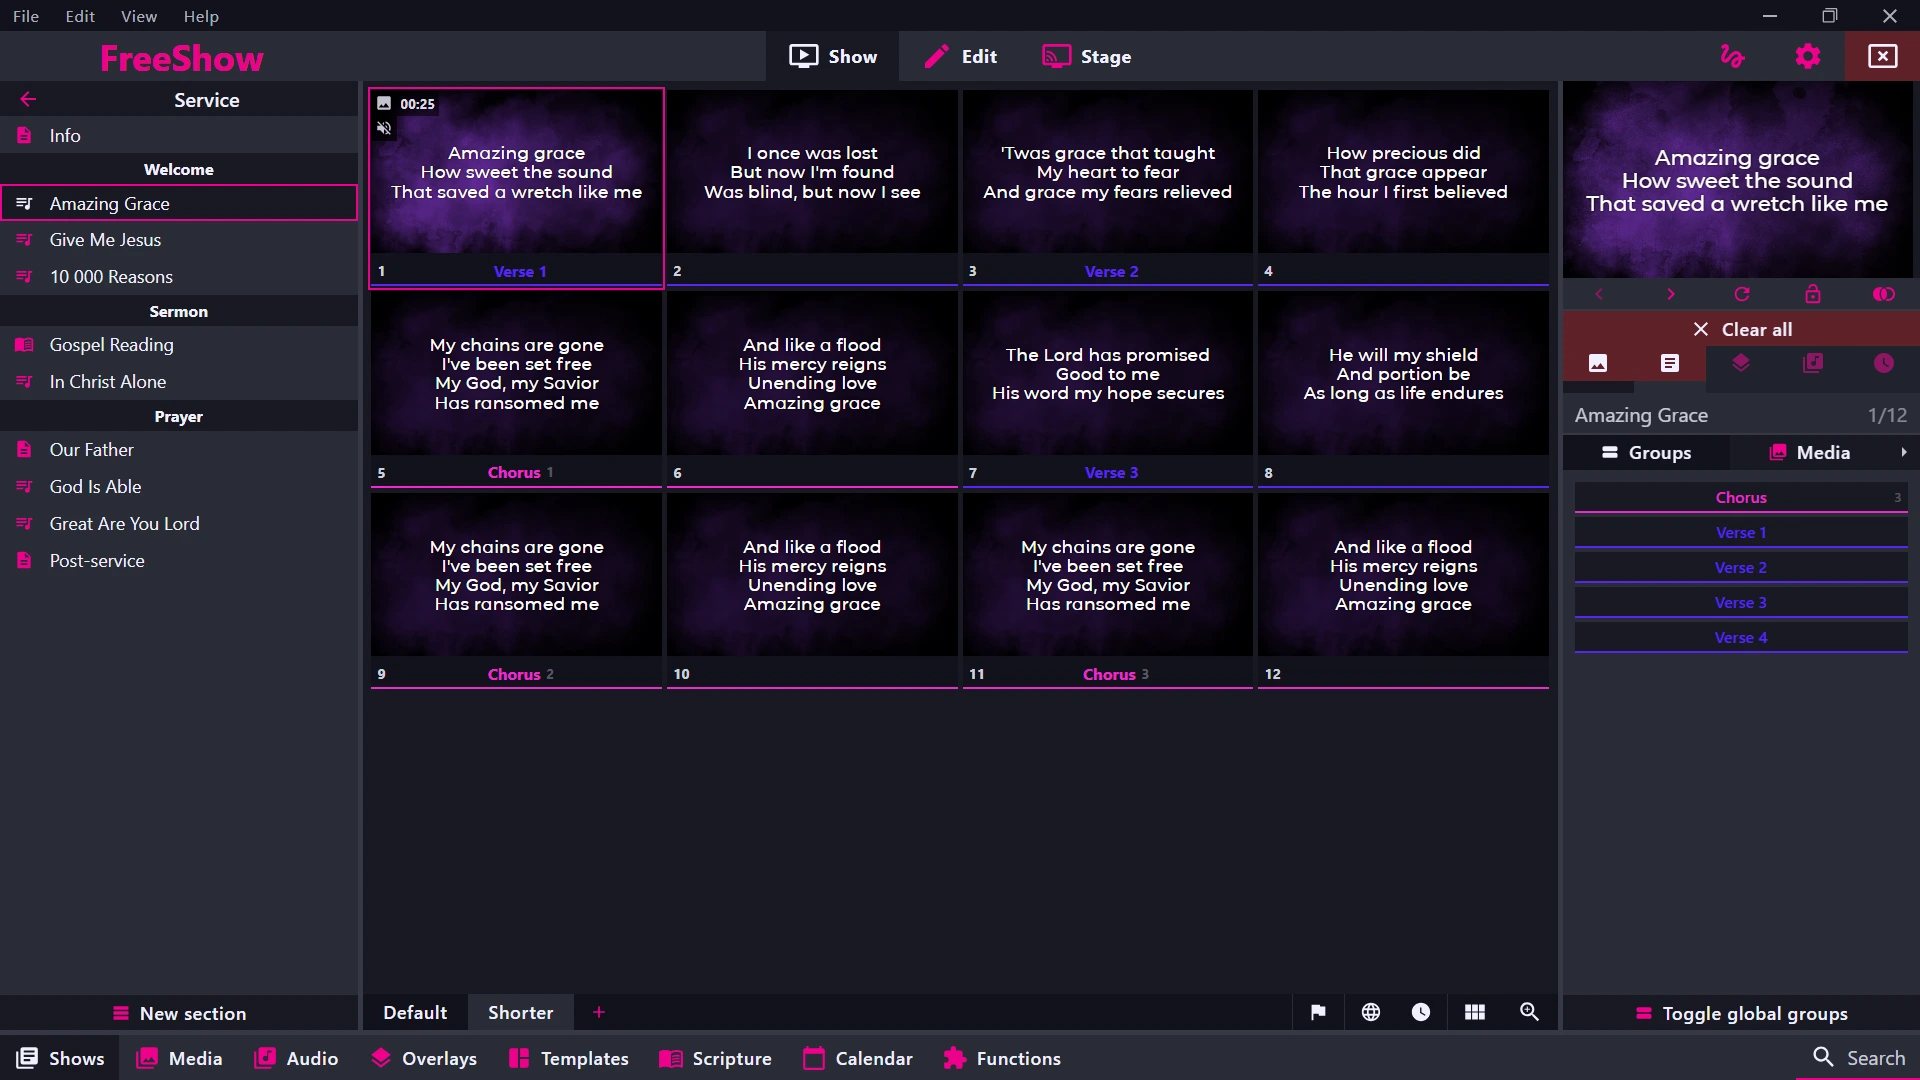
Task: Select the Verse 3 group label
Action: click(1740, 602)
